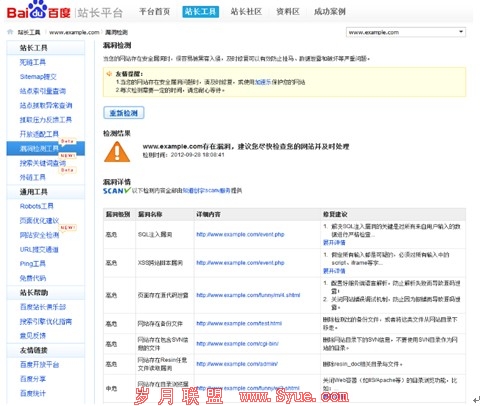Click the orange warning triangle icon
Image resolution: width=481 pixels, height=406 pixels.
tap(117, 152)
